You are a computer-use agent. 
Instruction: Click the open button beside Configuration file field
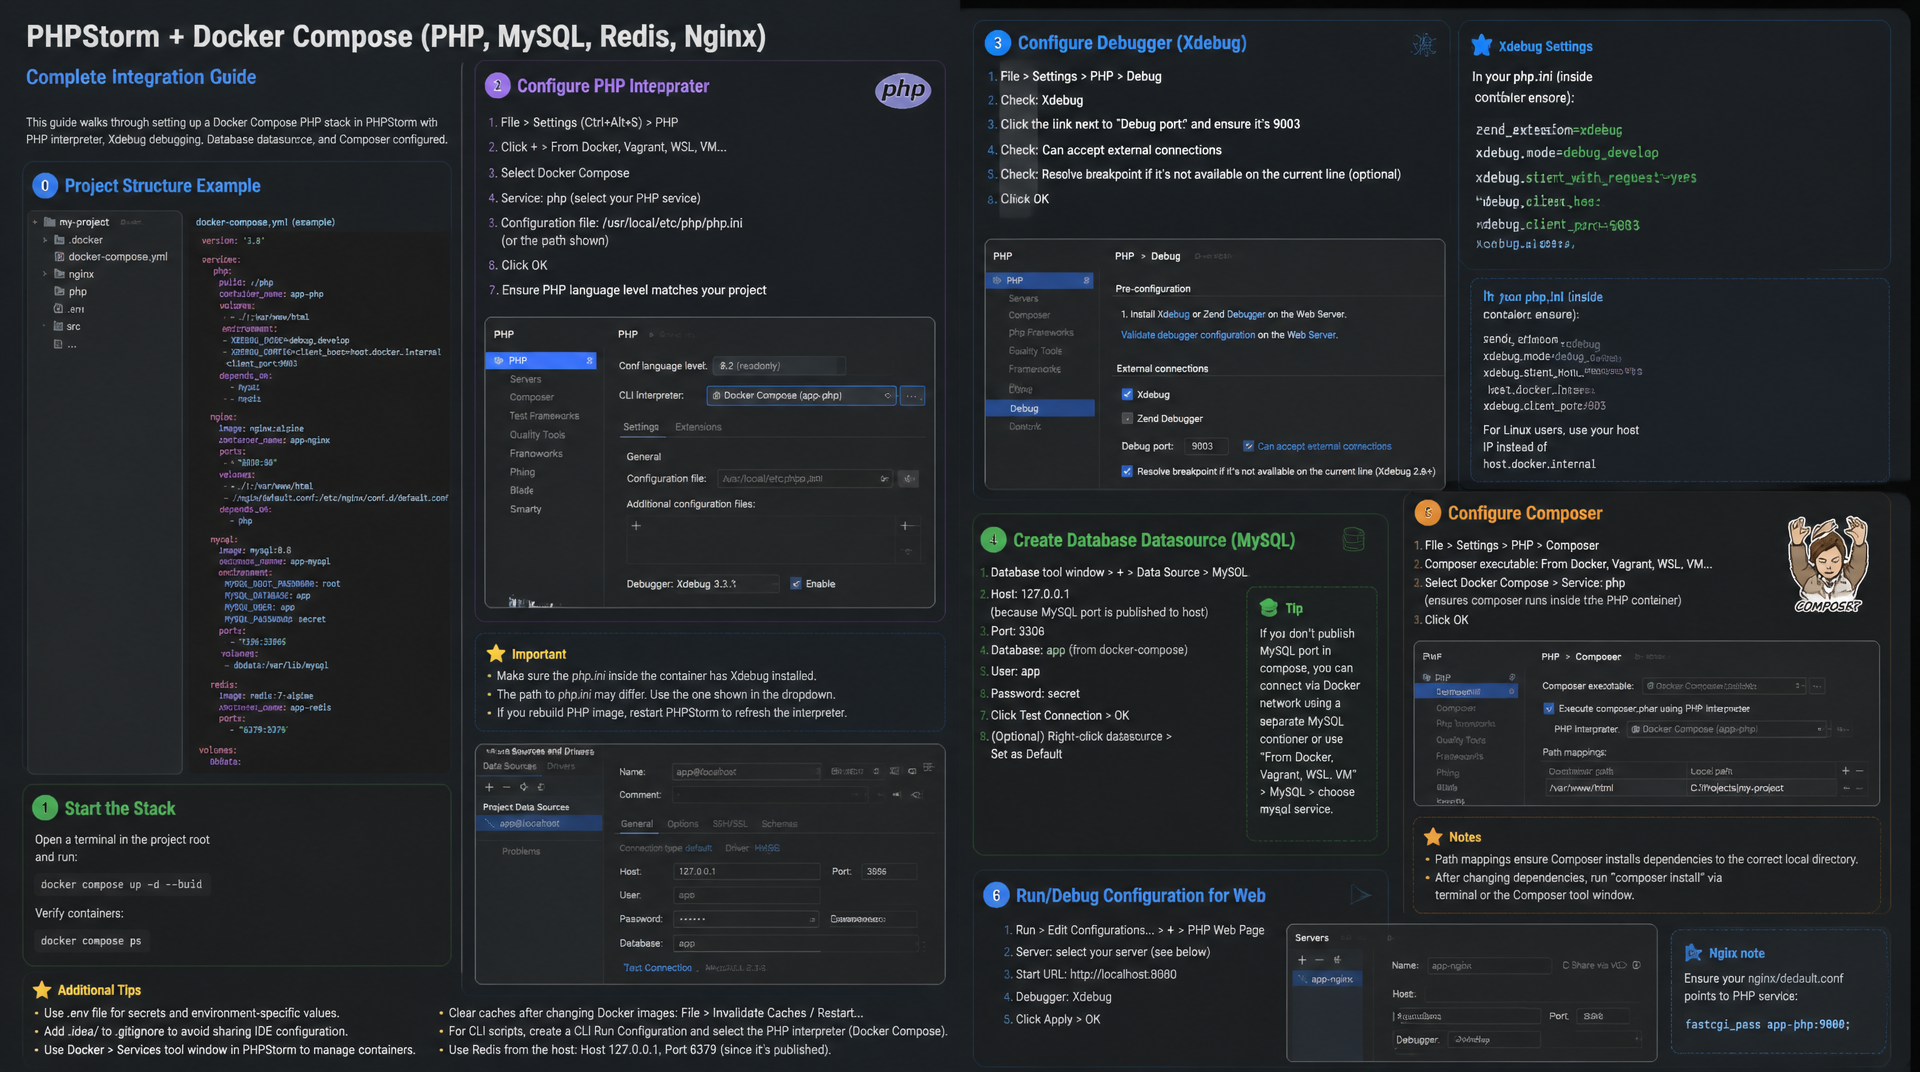point(908,479)
